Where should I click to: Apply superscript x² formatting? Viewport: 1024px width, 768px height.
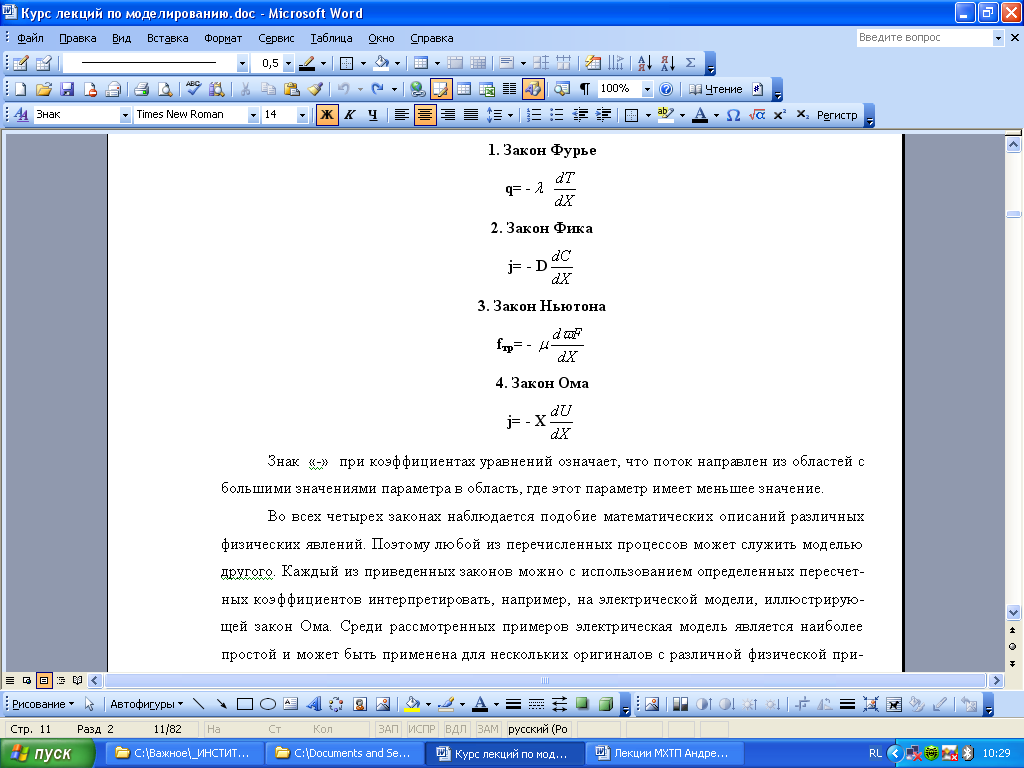click(x=780, y=115)
